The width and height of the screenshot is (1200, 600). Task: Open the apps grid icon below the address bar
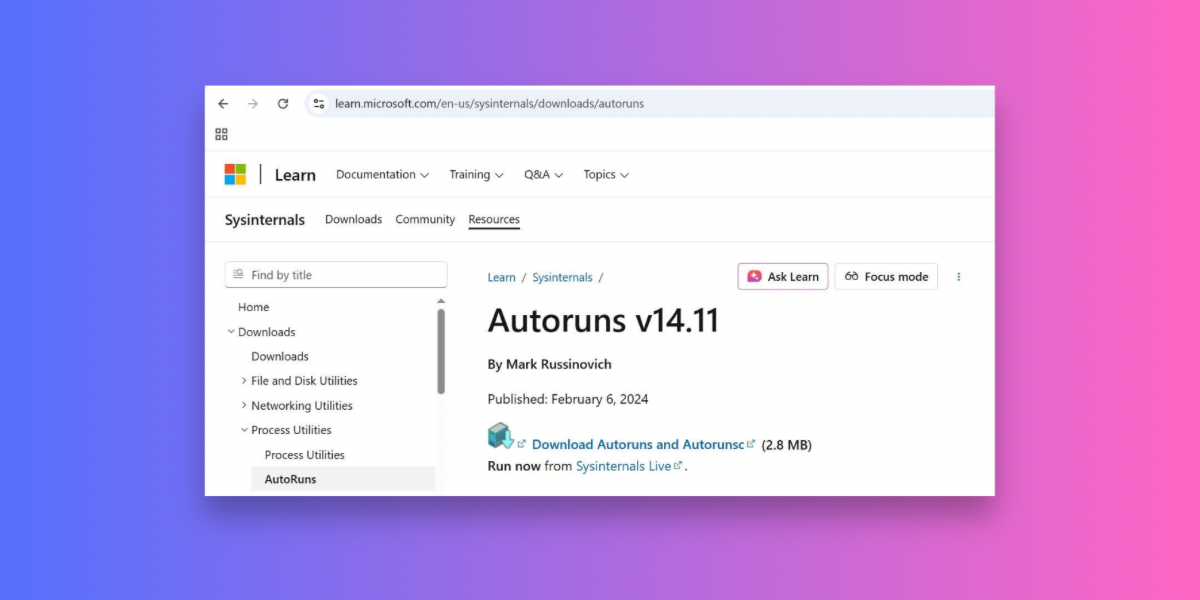221,133
